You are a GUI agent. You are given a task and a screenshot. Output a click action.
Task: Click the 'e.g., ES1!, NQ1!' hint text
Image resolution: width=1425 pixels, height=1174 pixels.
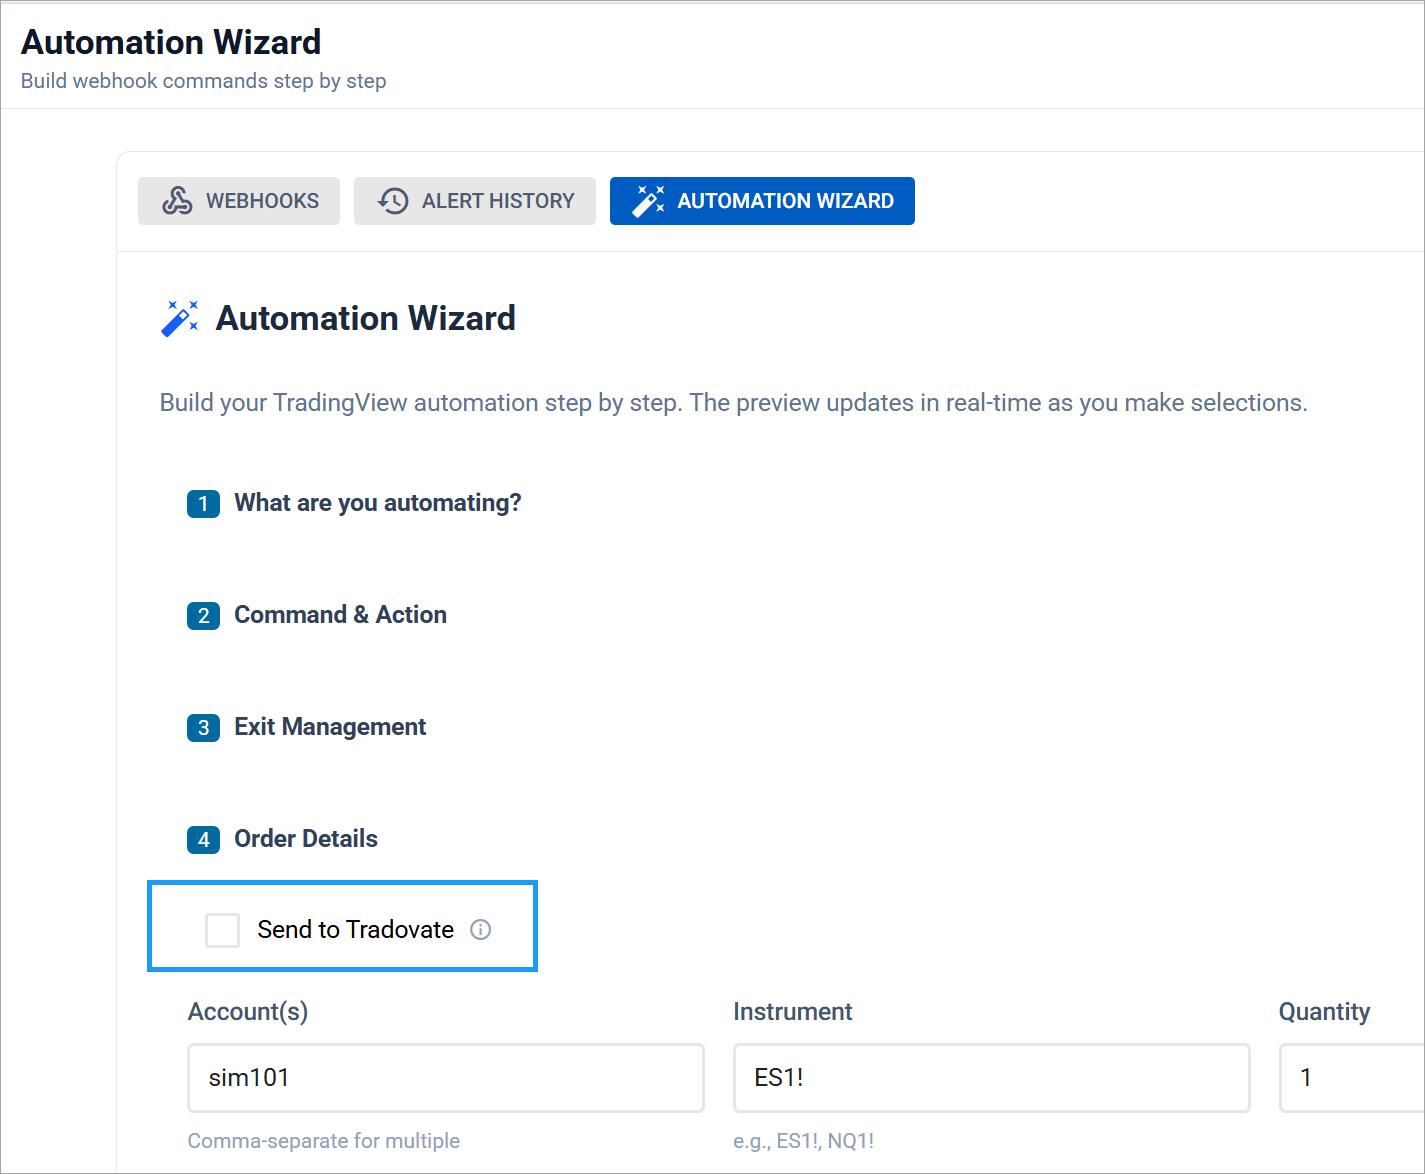(804, 1141)
